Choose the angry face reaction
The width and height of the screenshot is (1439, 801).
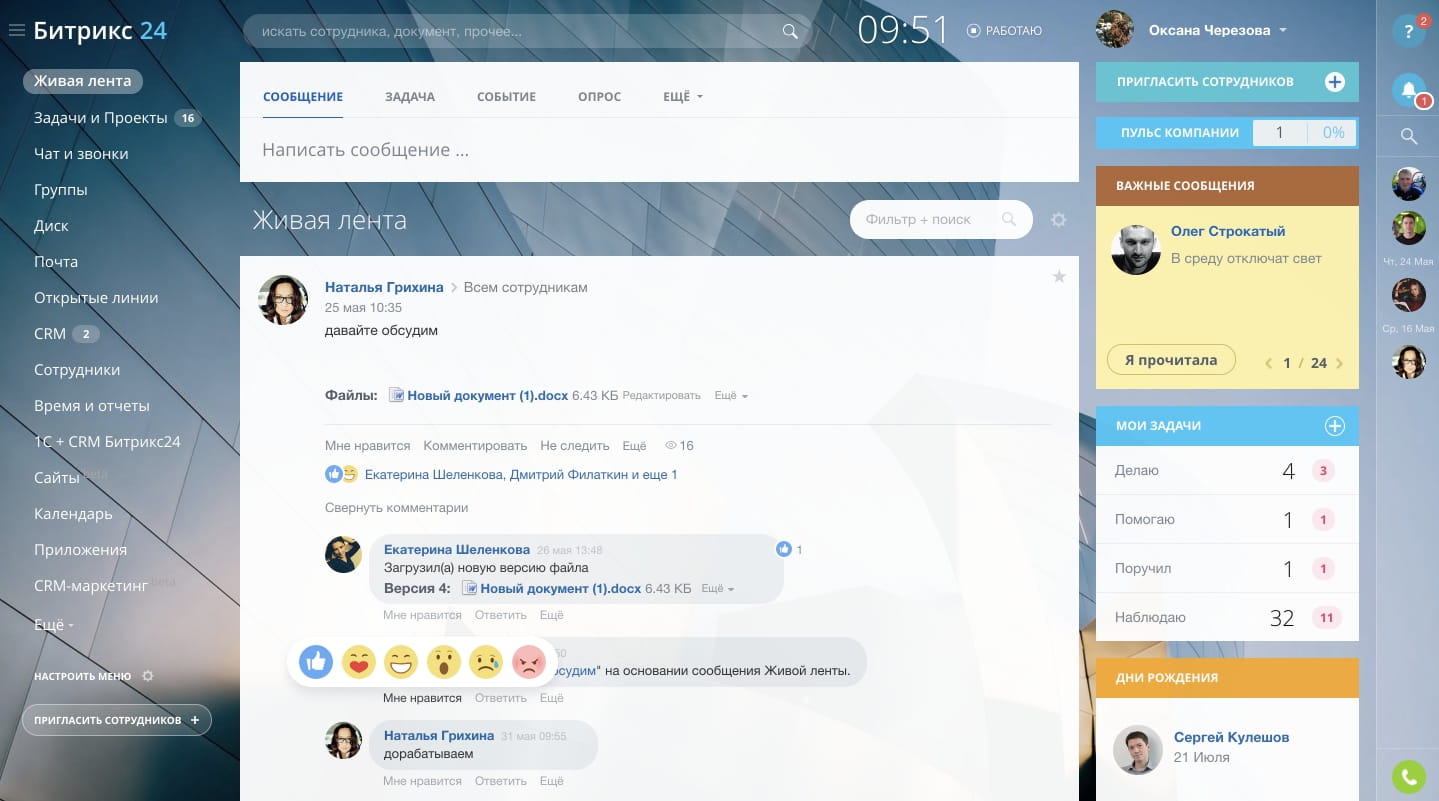(528, 662)
